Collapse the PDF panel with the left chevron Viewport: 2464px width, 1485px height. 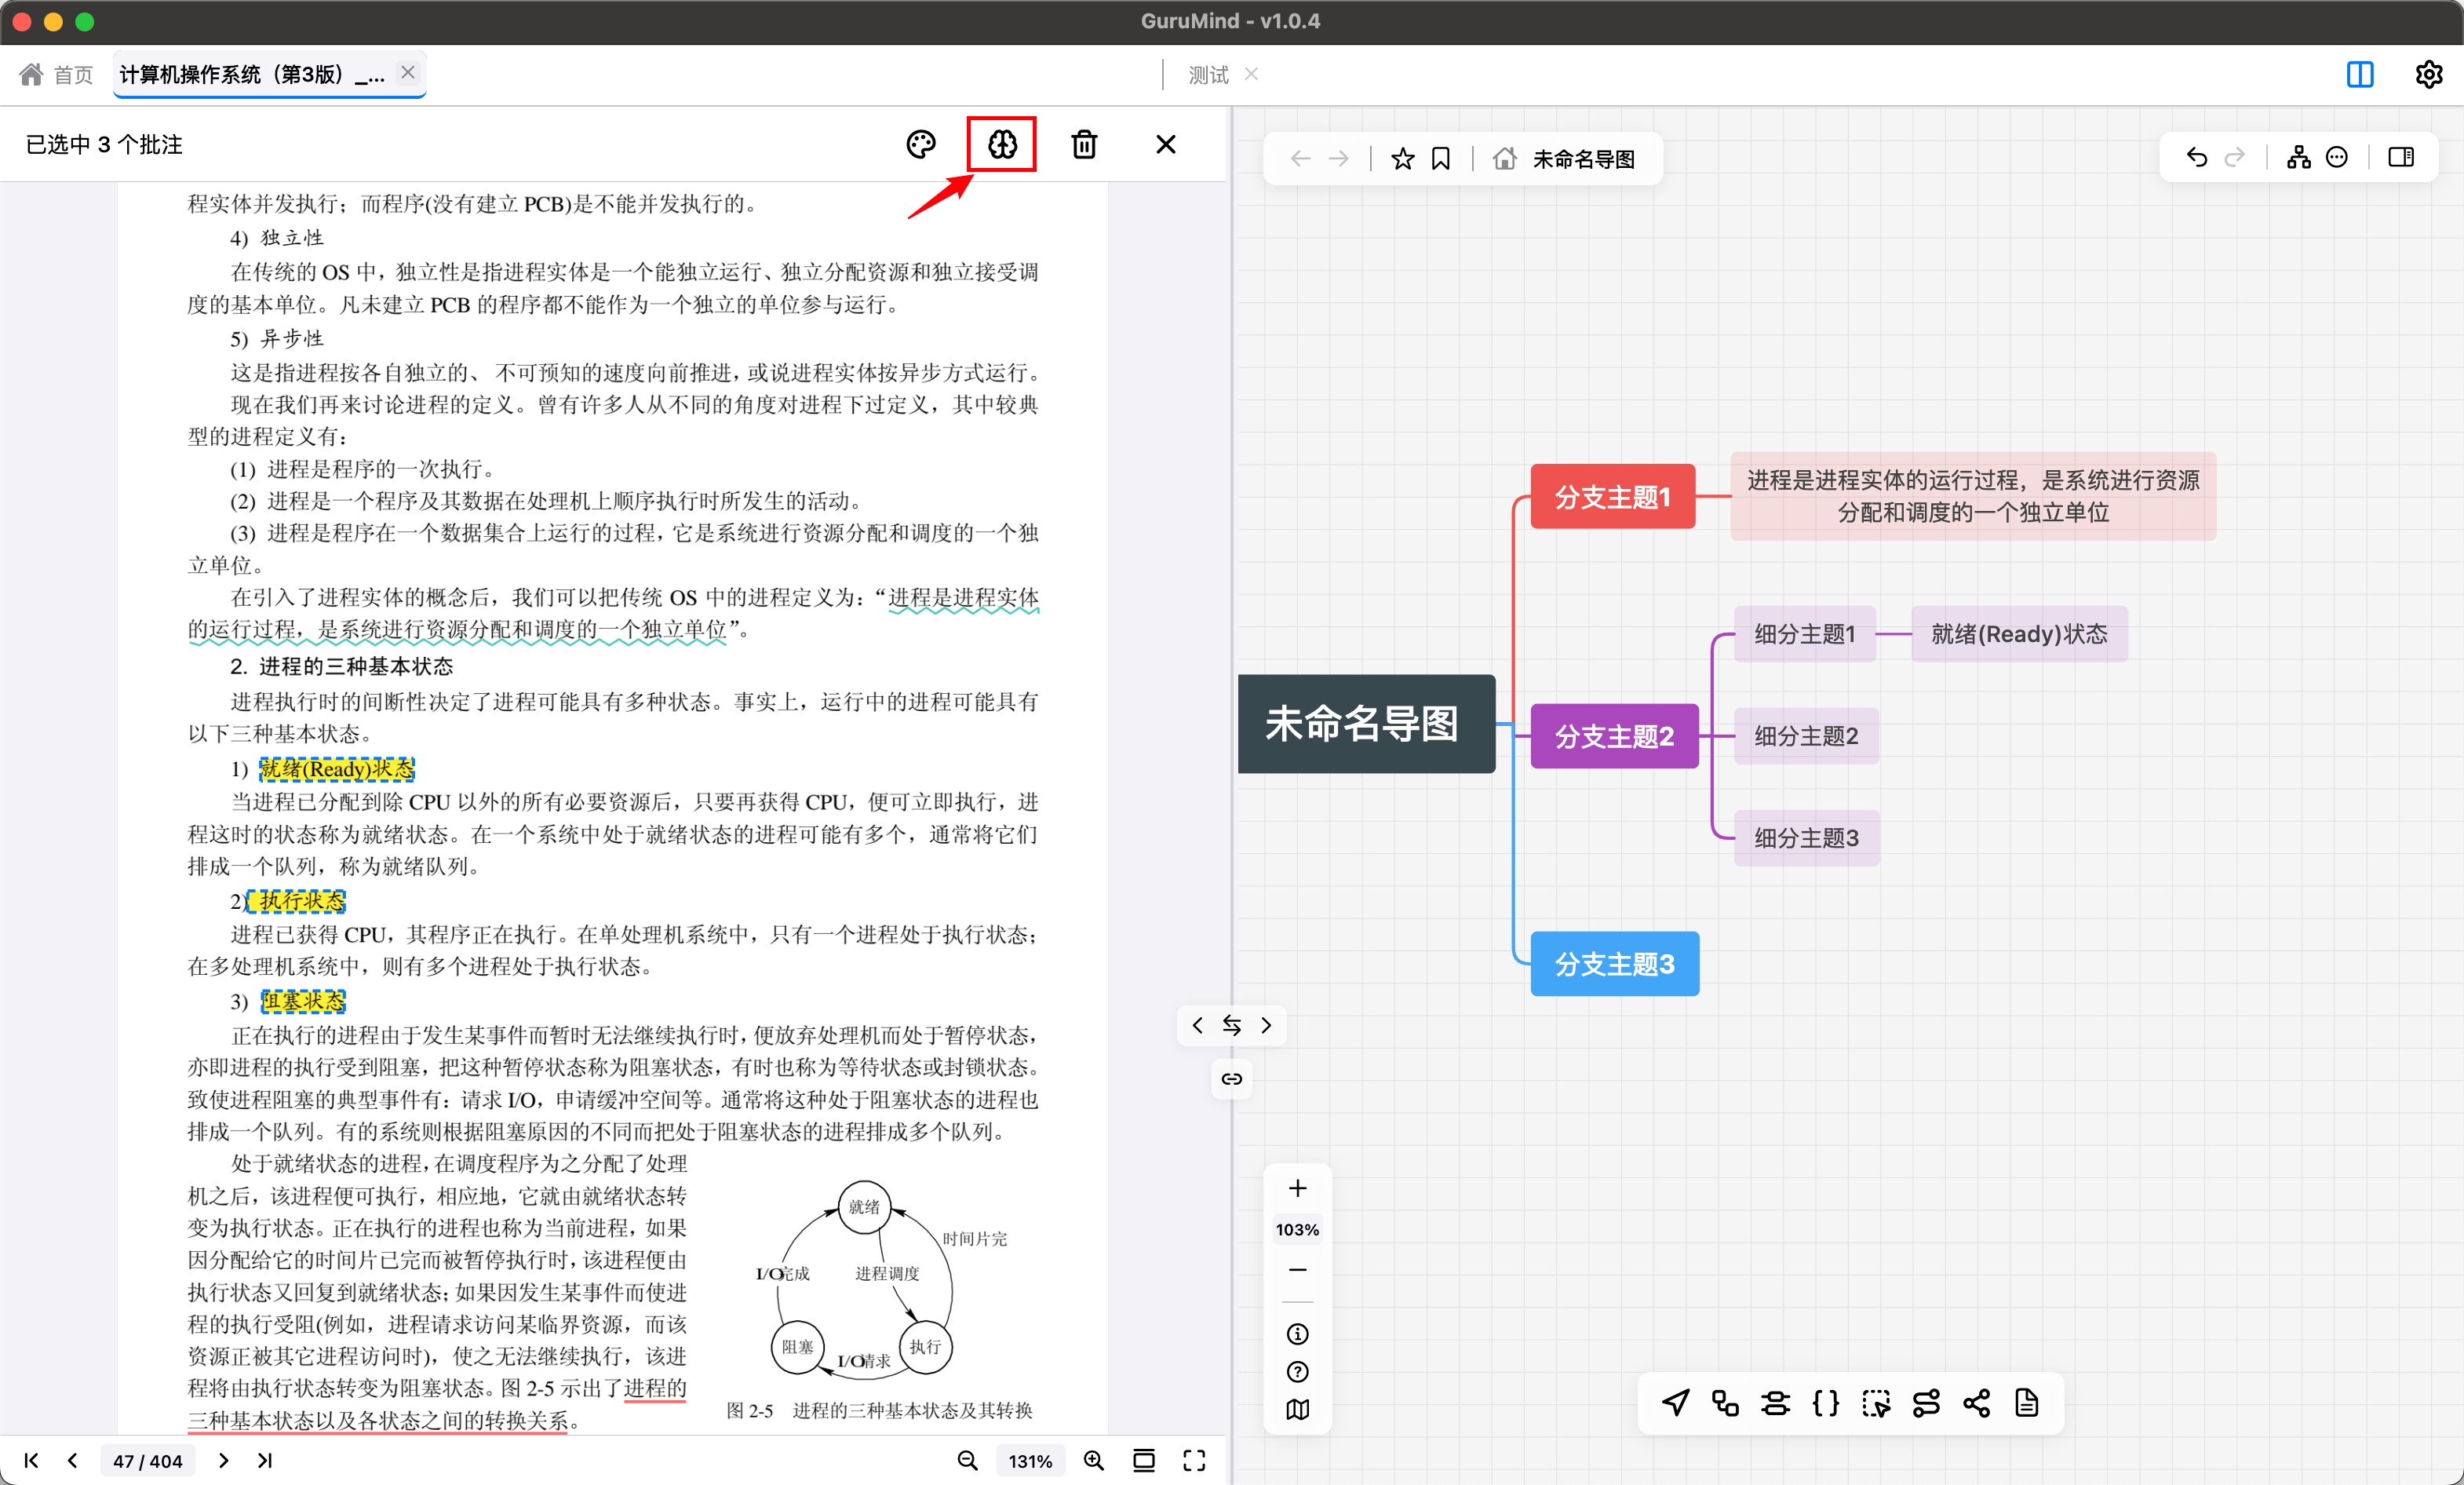point(1198,1025)
